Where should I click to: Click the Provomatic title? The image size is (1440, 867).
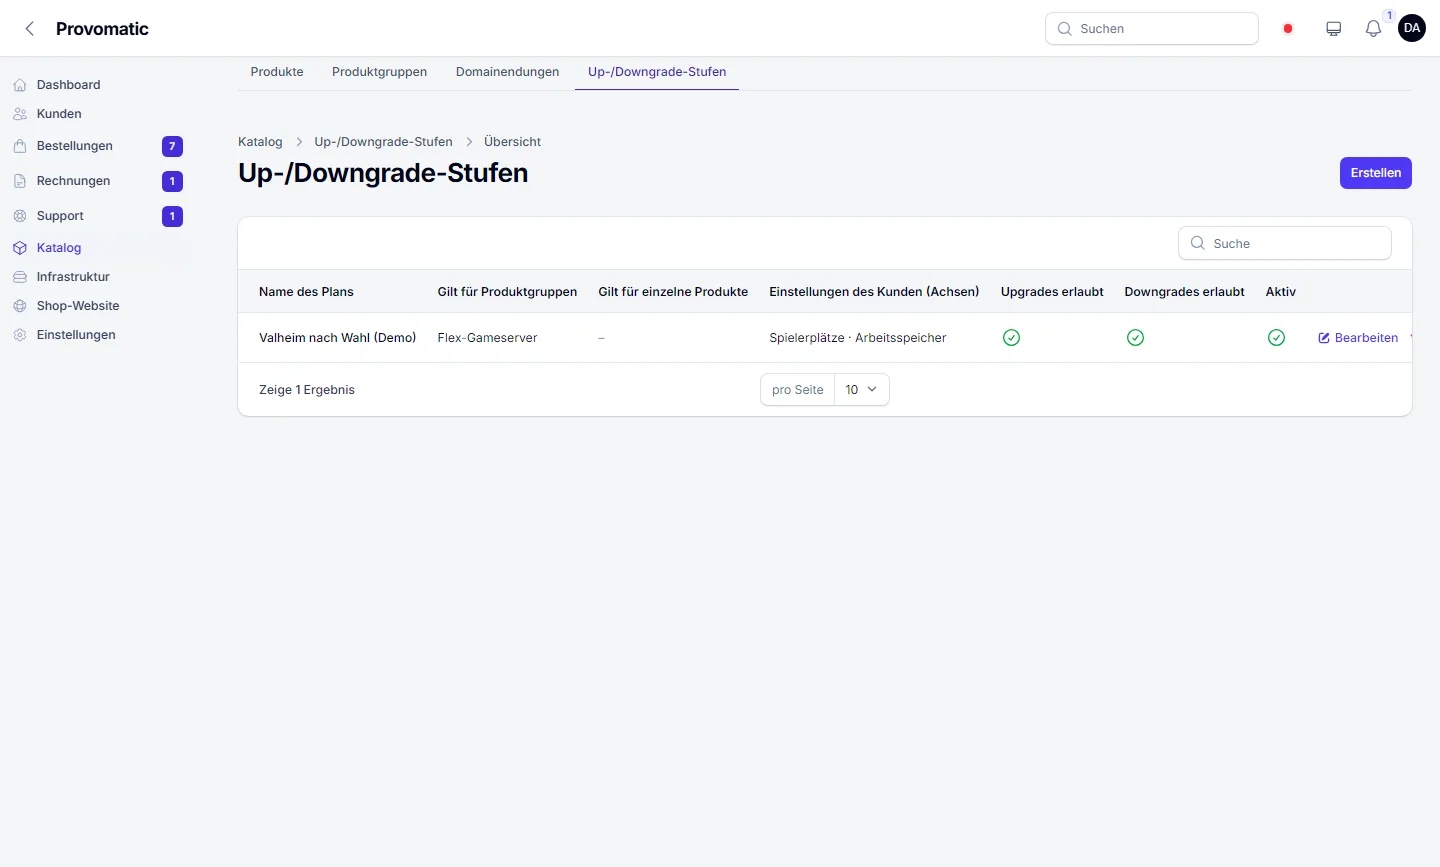tap(102, 29)
